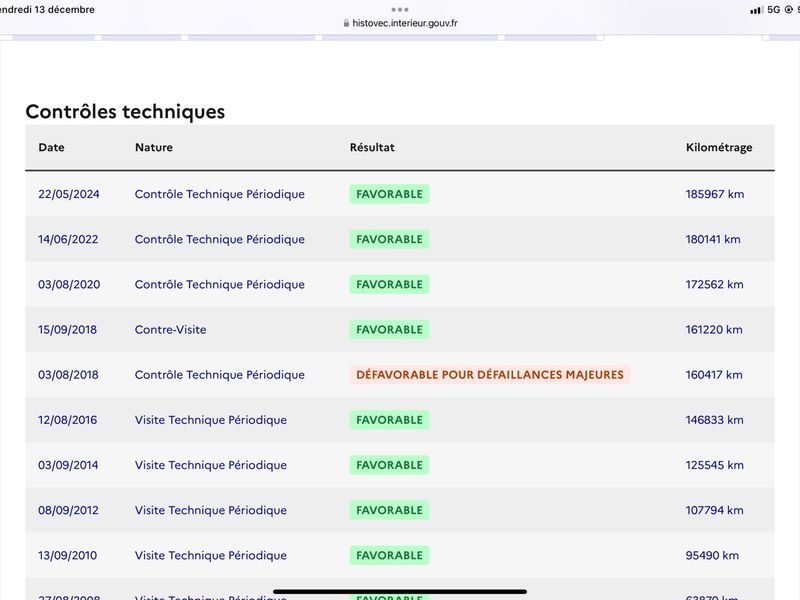This screenshot has height=600, width=800.
Task: Select date 08/09/2012
Action: pos(68,510)
